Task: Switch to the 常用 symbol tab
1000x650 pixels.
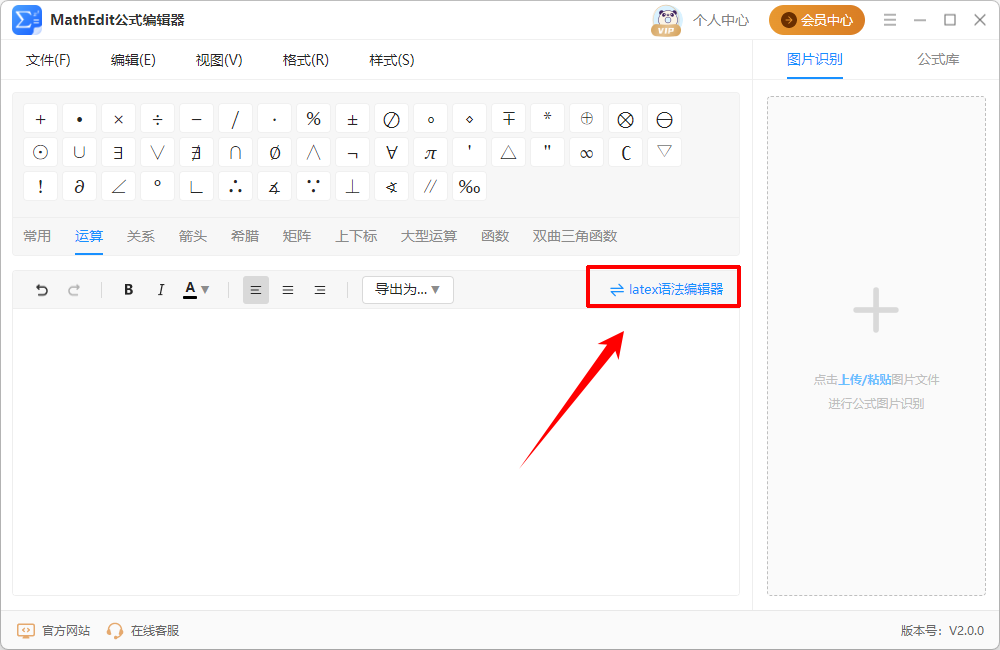Action: tap(37, 236)
